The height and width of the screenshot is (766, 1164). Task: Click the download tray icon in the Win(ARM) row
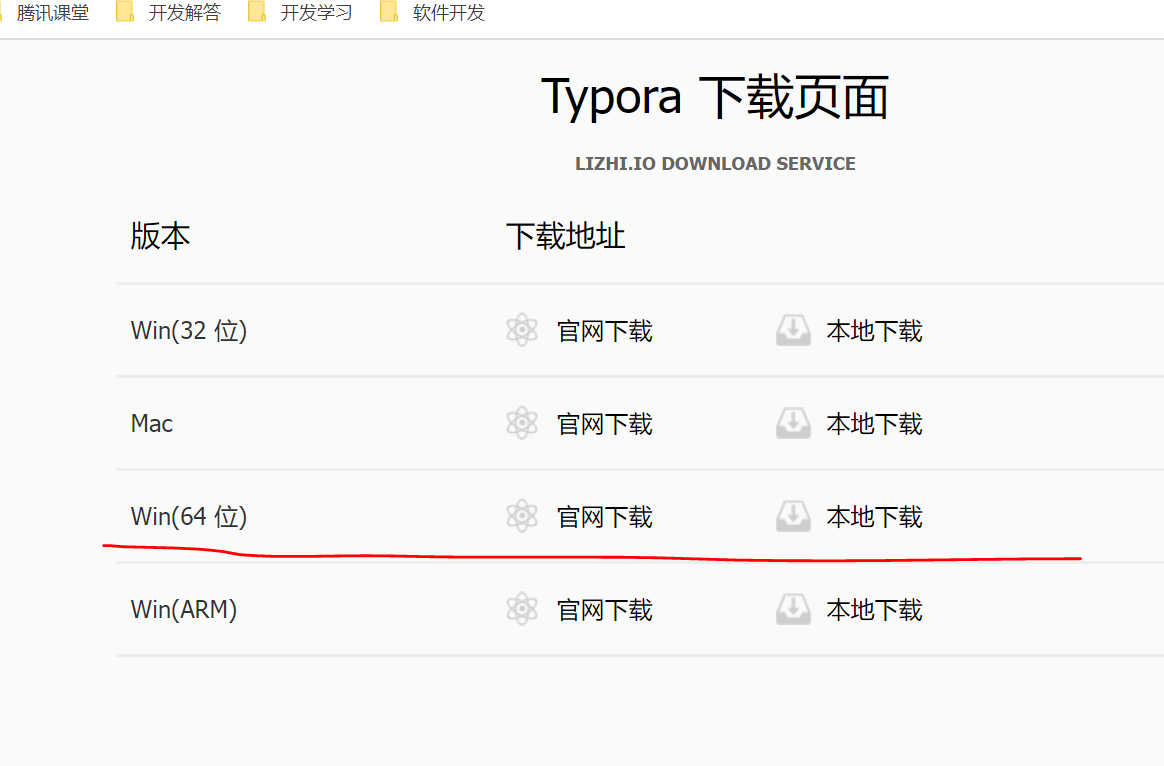tap(793, 609)
